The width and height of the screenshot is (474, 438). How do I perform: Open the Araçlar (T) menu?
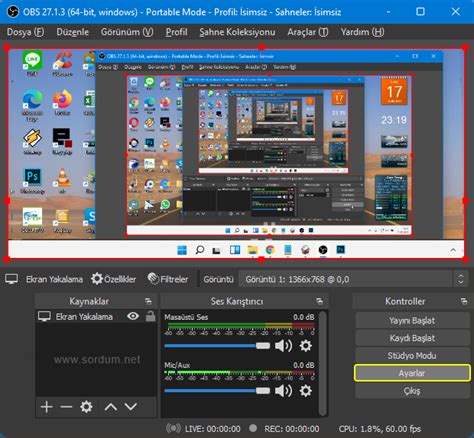pos(308,32)
